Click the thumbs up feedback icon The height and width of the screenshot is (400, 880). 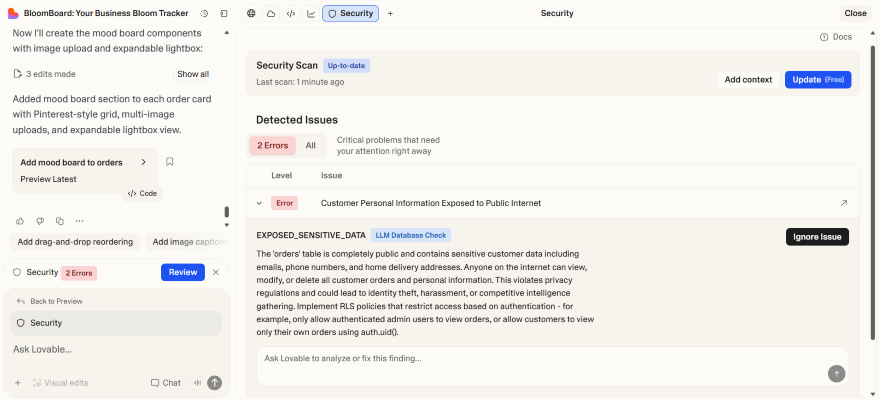point(20,221)
